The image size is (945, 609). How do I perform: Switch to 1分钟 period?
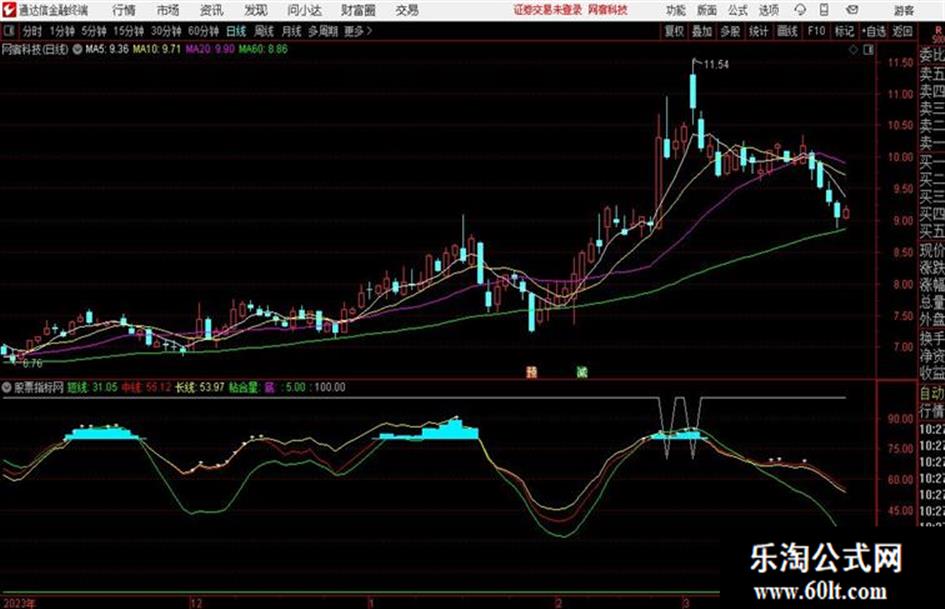62,31
